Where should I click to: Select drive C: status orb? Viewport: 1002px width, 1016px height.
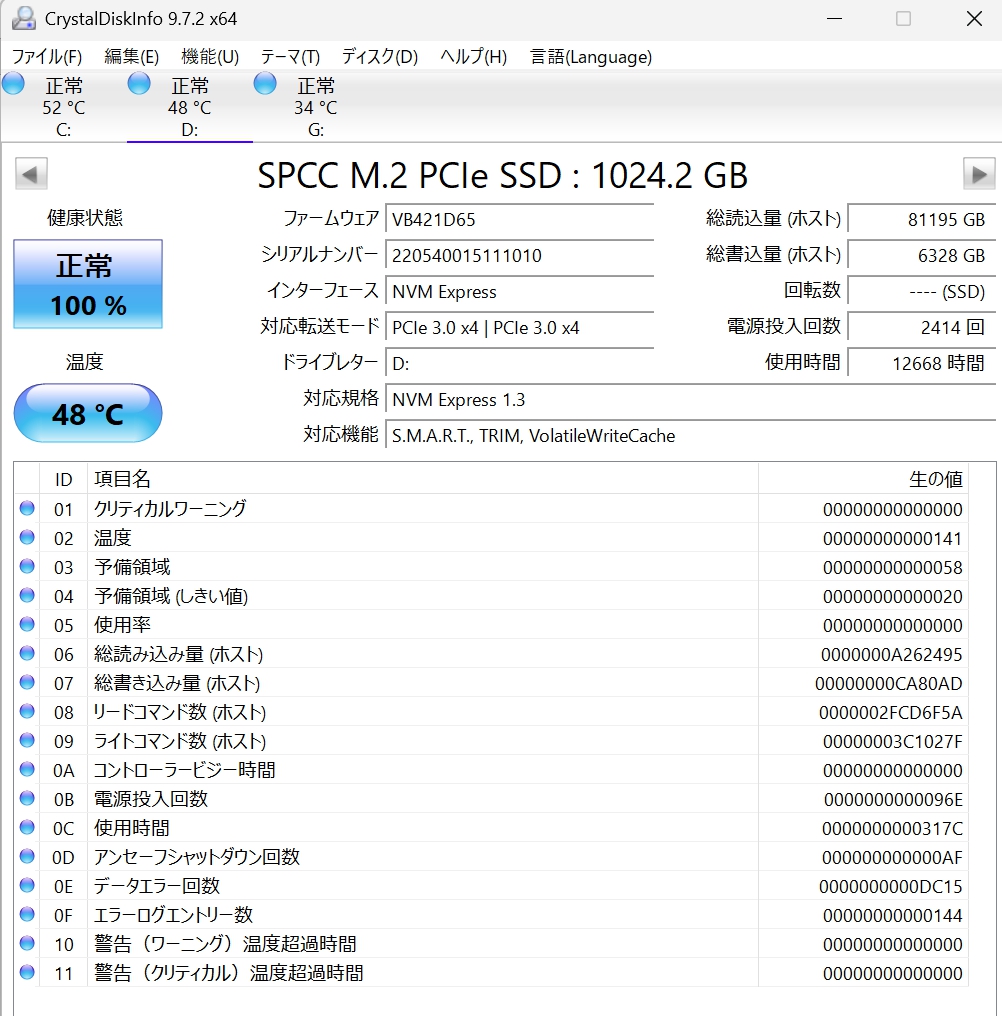(x=14, y=84)
